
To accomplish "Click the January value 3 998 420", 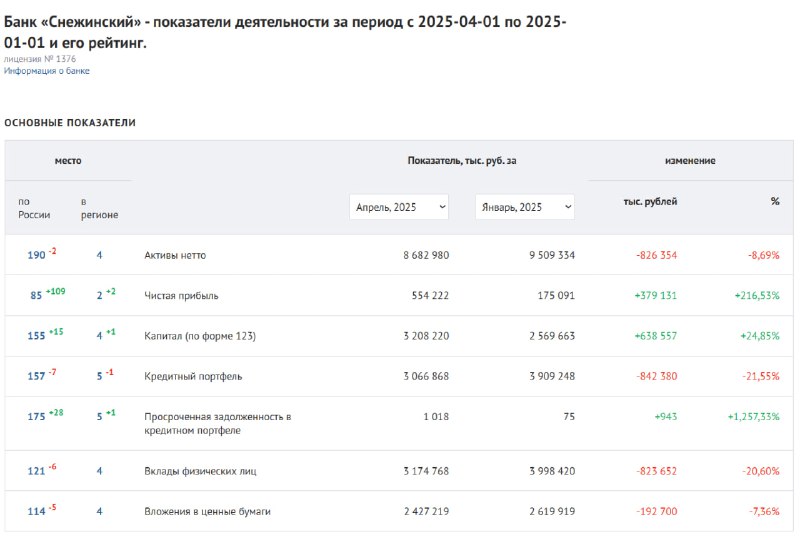I will pyautogui.click(x=552, y=471).
